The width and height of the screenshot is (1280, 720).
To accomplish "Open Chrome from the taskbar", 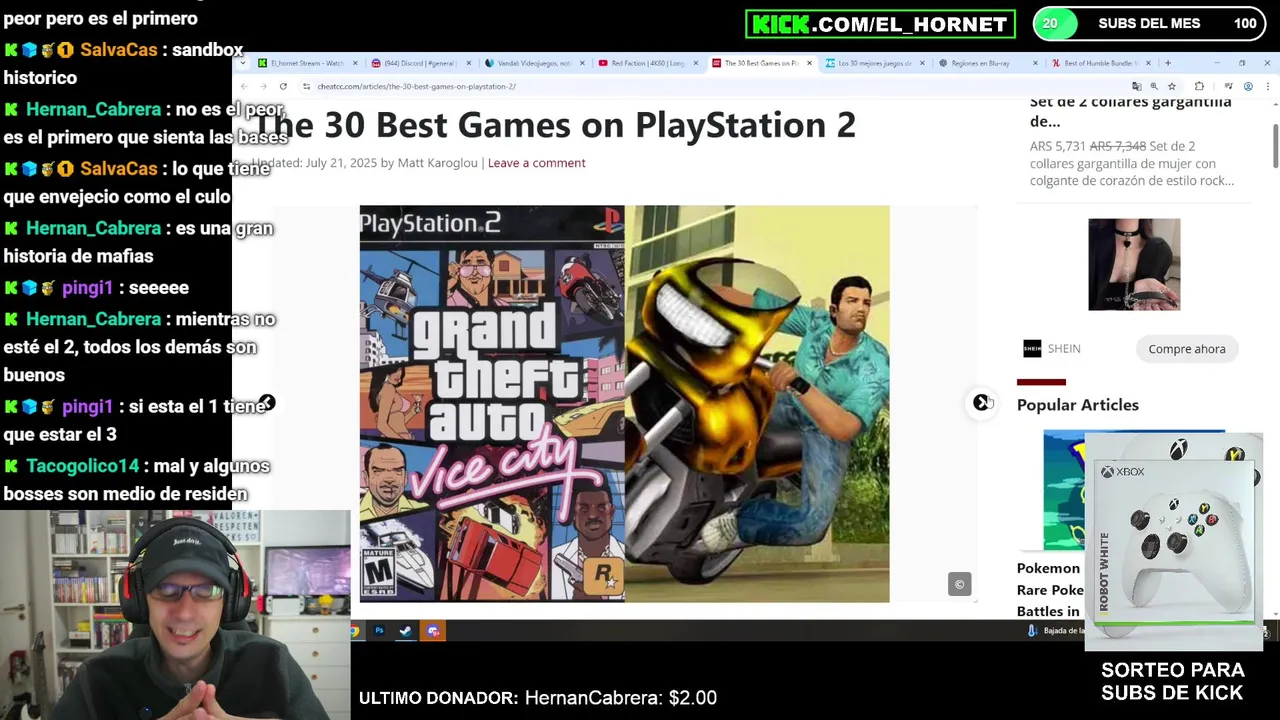I will tap(354, 631).
